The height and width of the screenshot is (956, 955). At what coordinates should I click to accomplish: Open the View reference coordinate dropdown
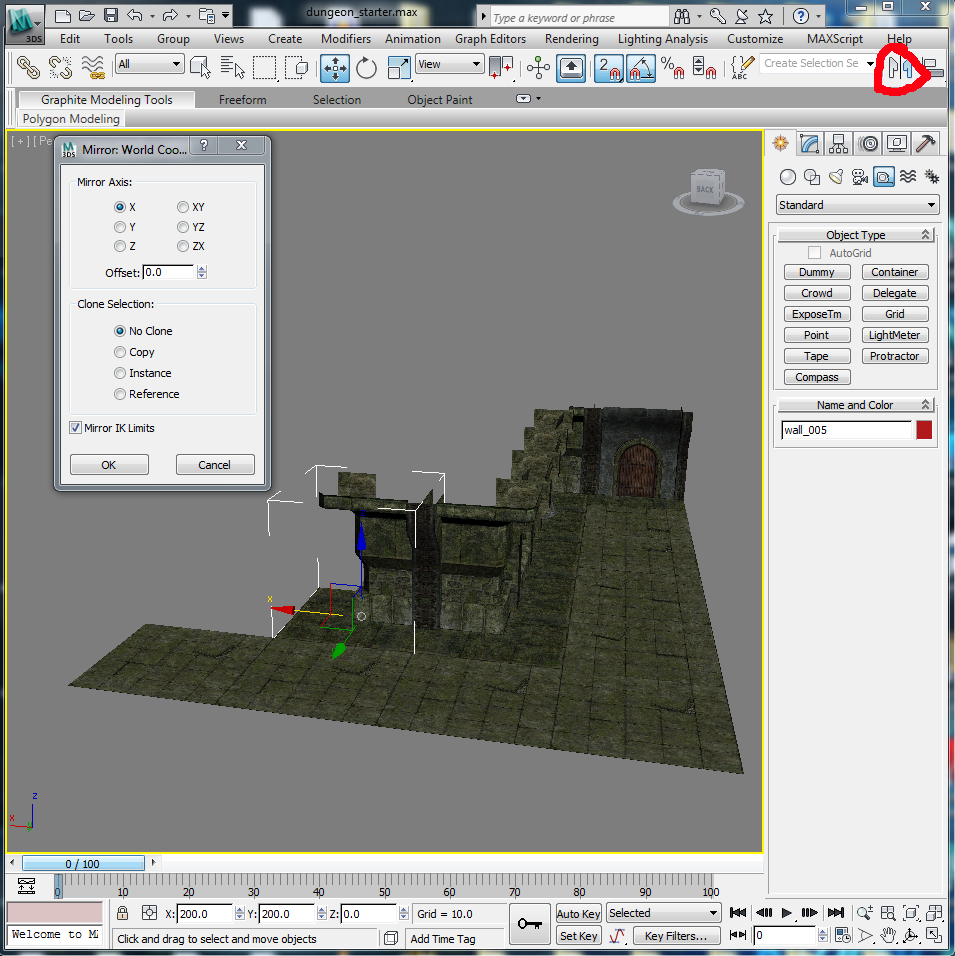click(x=450, y=64)
